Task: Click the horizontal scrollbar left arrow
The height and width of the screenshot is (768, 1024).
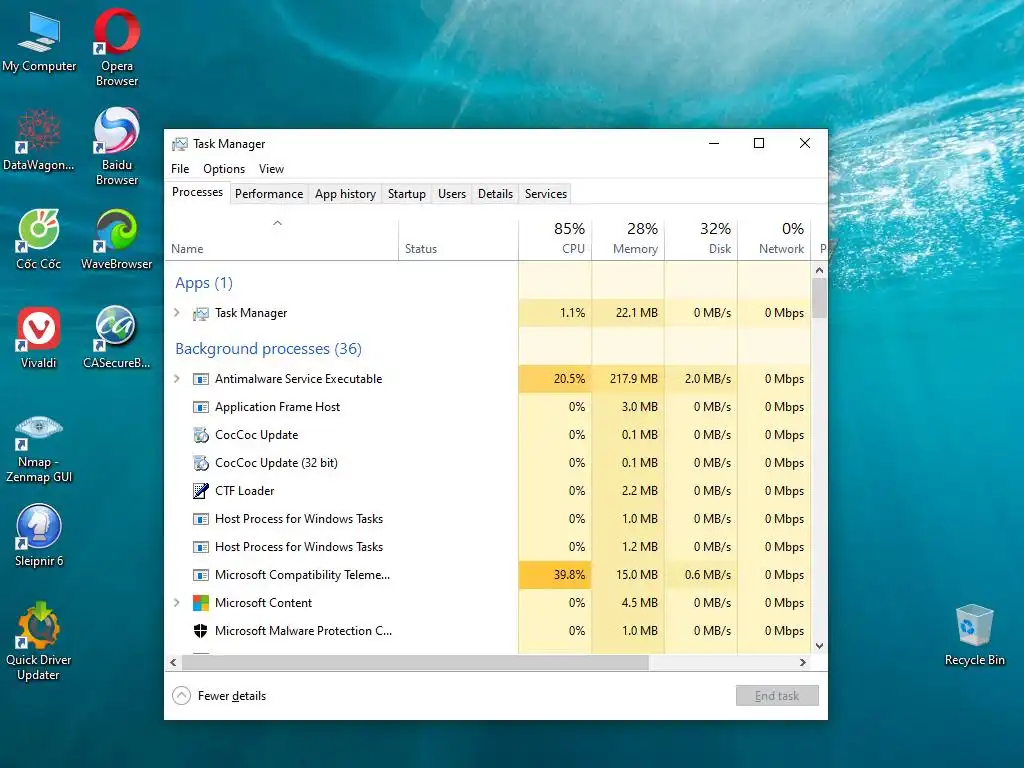Action: (x=173, y=663)
